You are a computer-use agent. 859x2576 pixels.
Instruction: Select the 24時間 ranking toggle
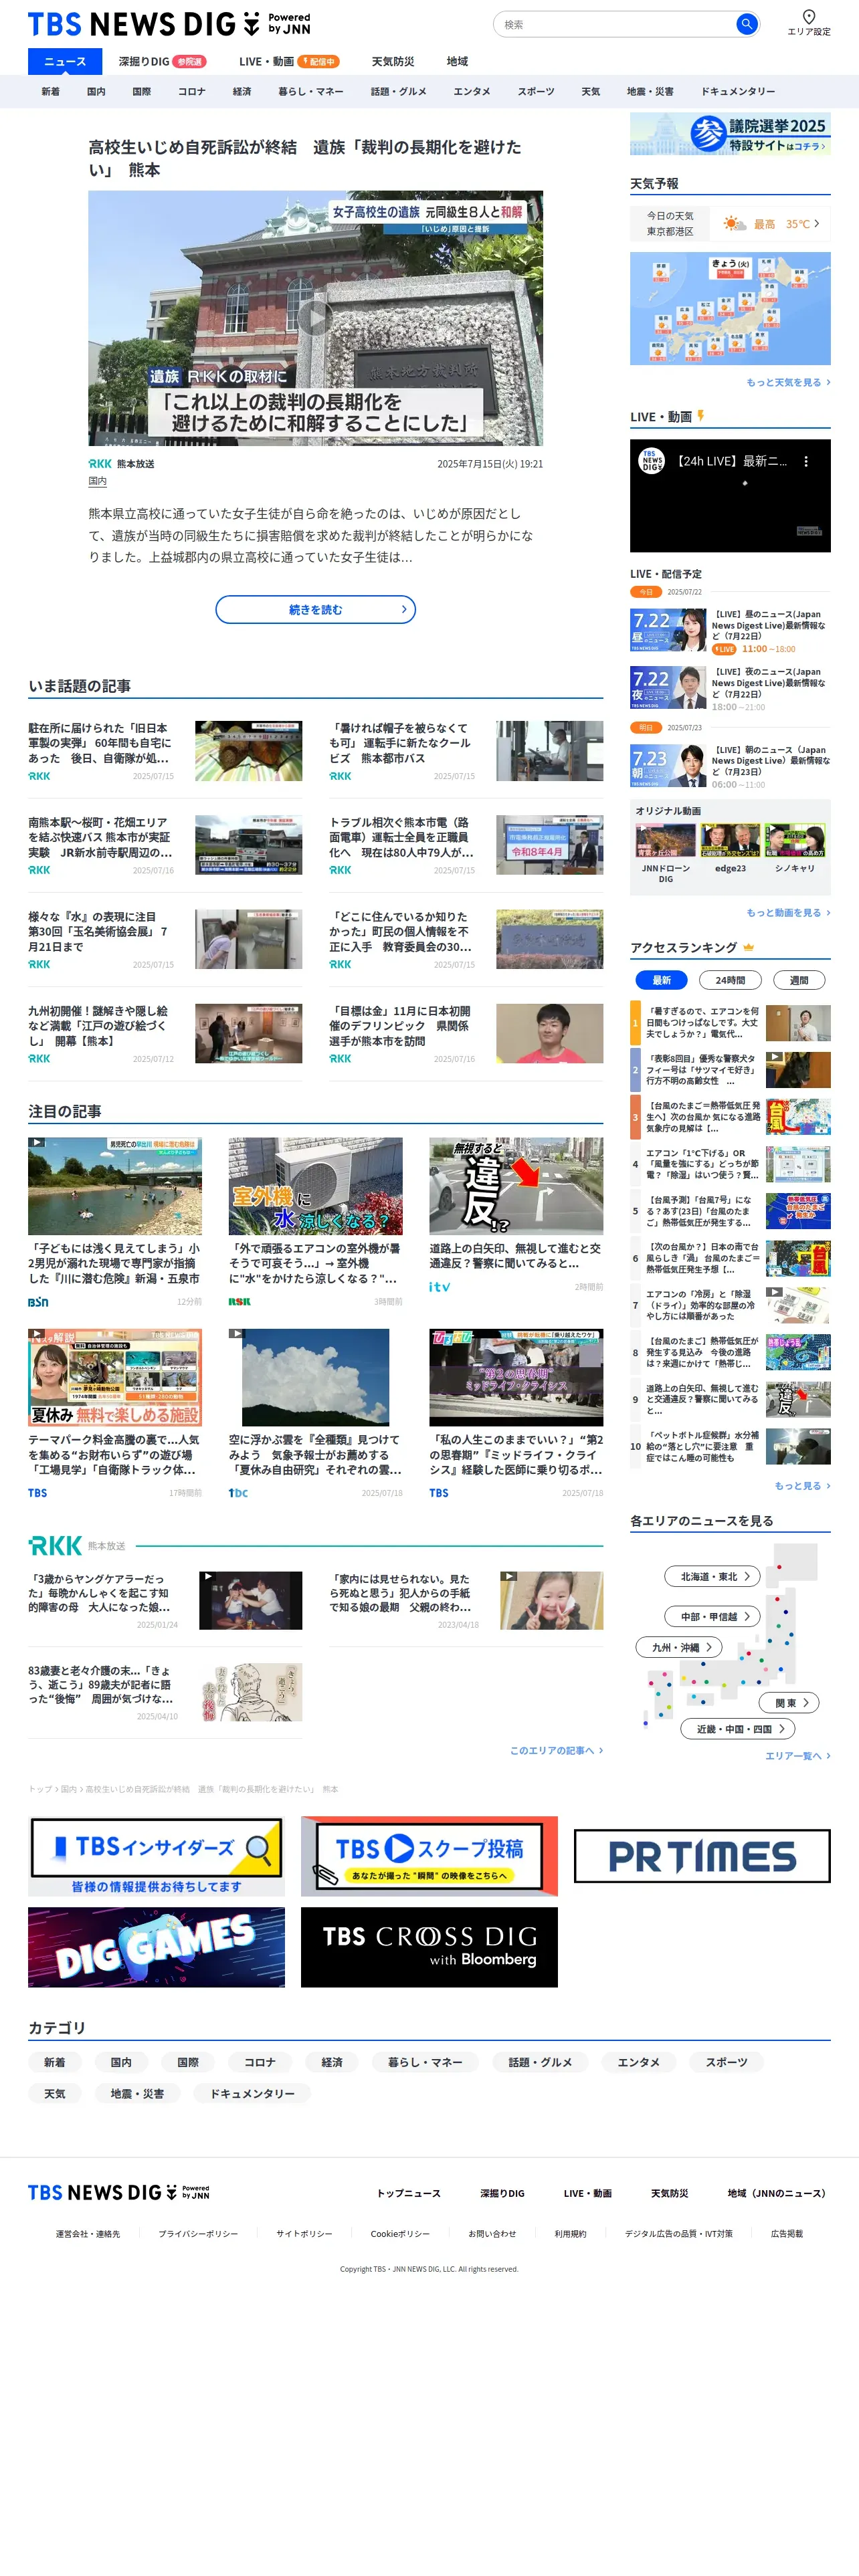[x=730, y=980]
